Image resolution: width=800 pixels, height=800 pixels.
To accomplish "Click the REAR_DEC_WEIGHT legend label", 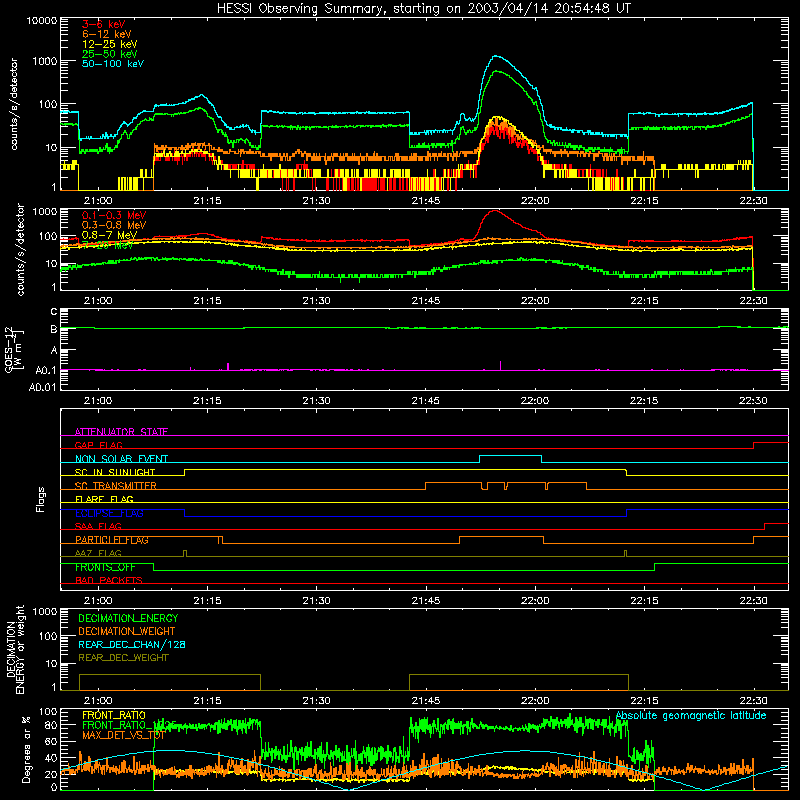I will (x=123, y=658).
